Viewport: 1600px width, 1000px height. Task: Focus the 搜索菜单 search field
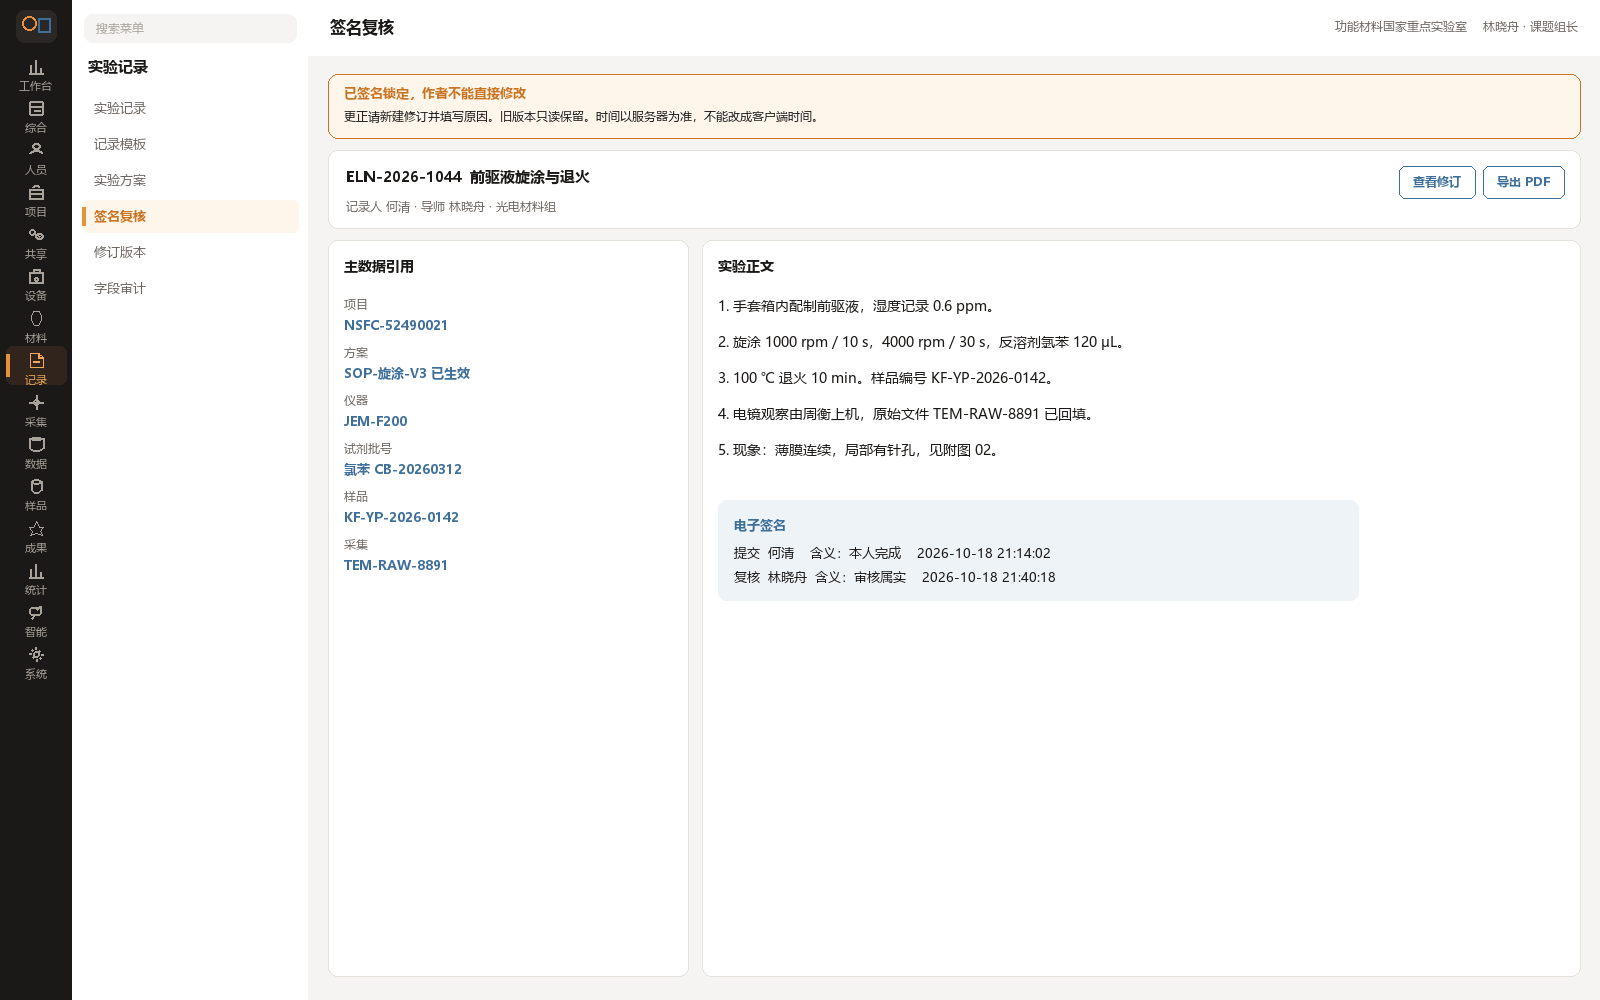190,28
